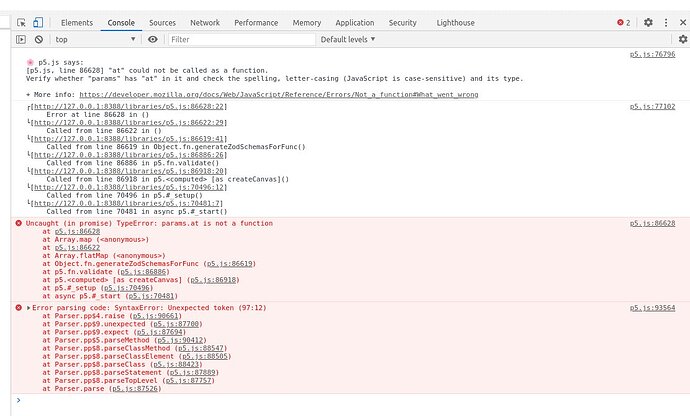Open stack link p5.js:86628:22
Image resolution: width=690 pixels, height=416 pixels.
pyautogui.click(x=129, y=106)
